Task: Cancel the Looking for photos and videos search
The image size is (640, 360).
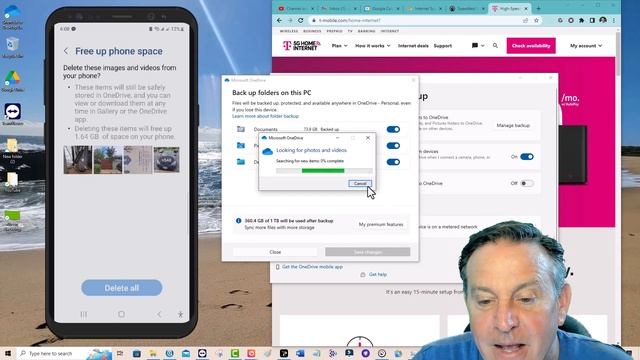Action: tap(360, 184)
